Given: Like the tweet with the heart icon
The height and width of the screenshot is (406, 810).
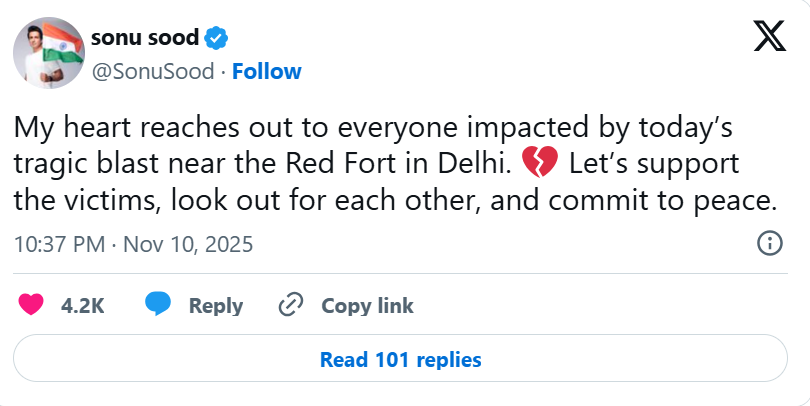Looking at the screenshot, I should 33,305.
